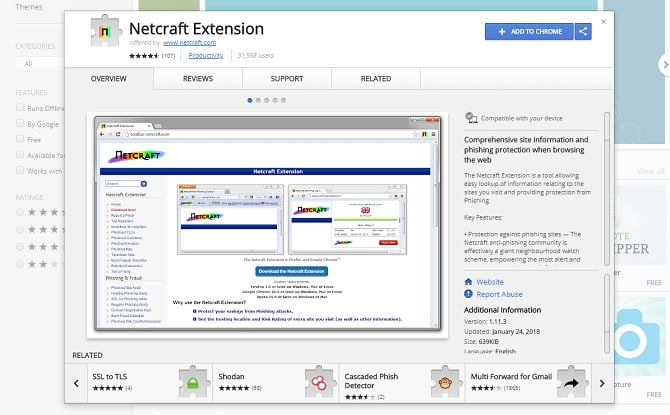Click the Updated January 24, 2018 text

coord(502,332)
